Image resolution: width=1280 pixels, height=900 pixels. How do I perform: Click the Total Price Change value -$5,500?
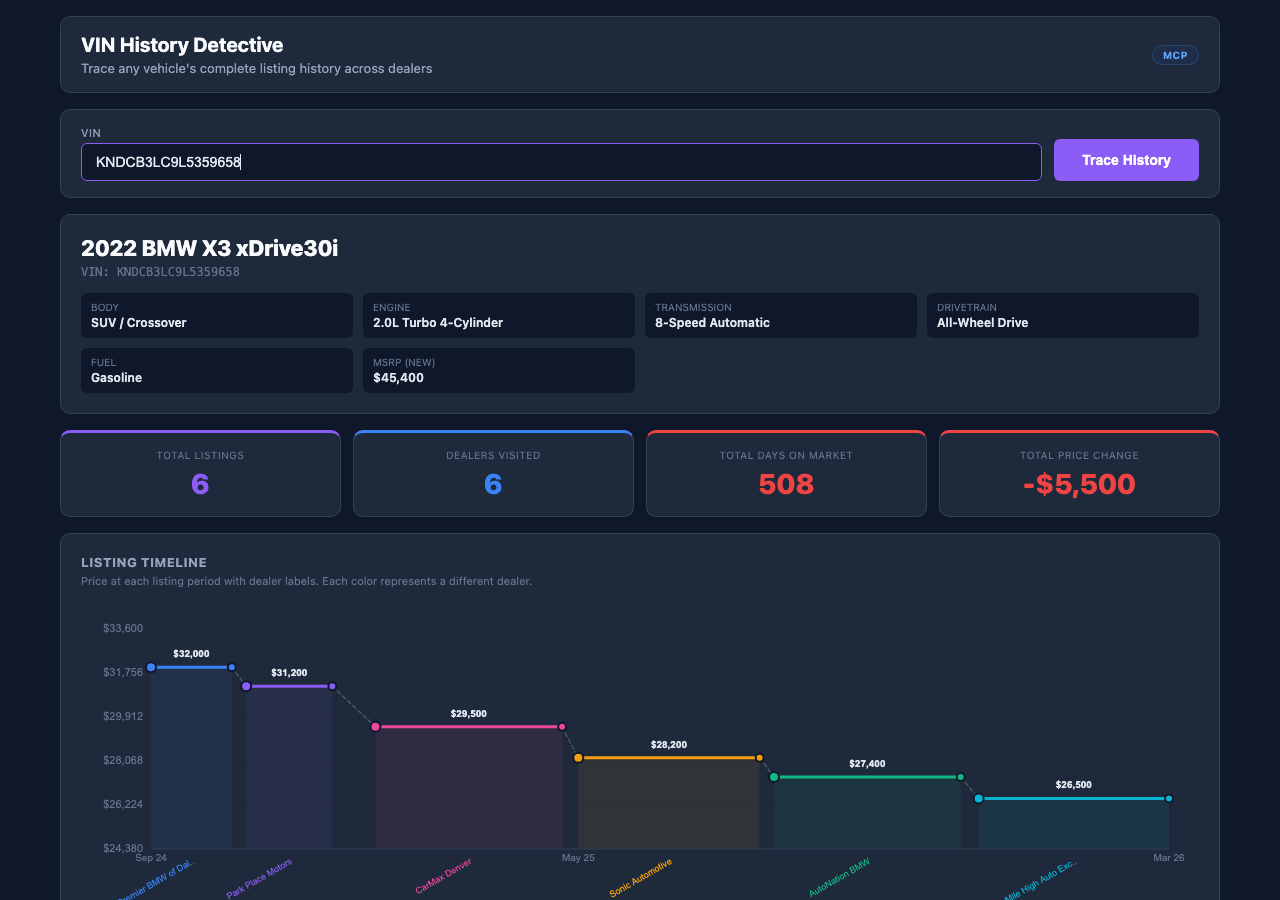pos(1079,484)
